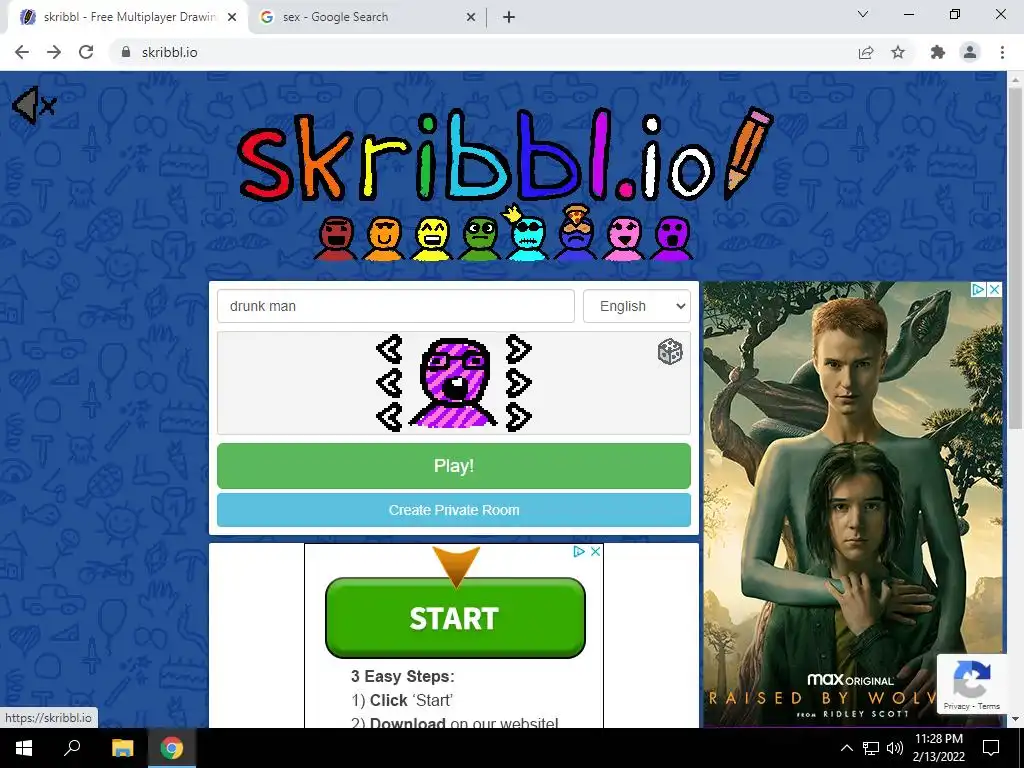Image resolution: width=1024 pixels, height=768 pixels.
Task: Click the green Play! button
Action: [454, 466]
